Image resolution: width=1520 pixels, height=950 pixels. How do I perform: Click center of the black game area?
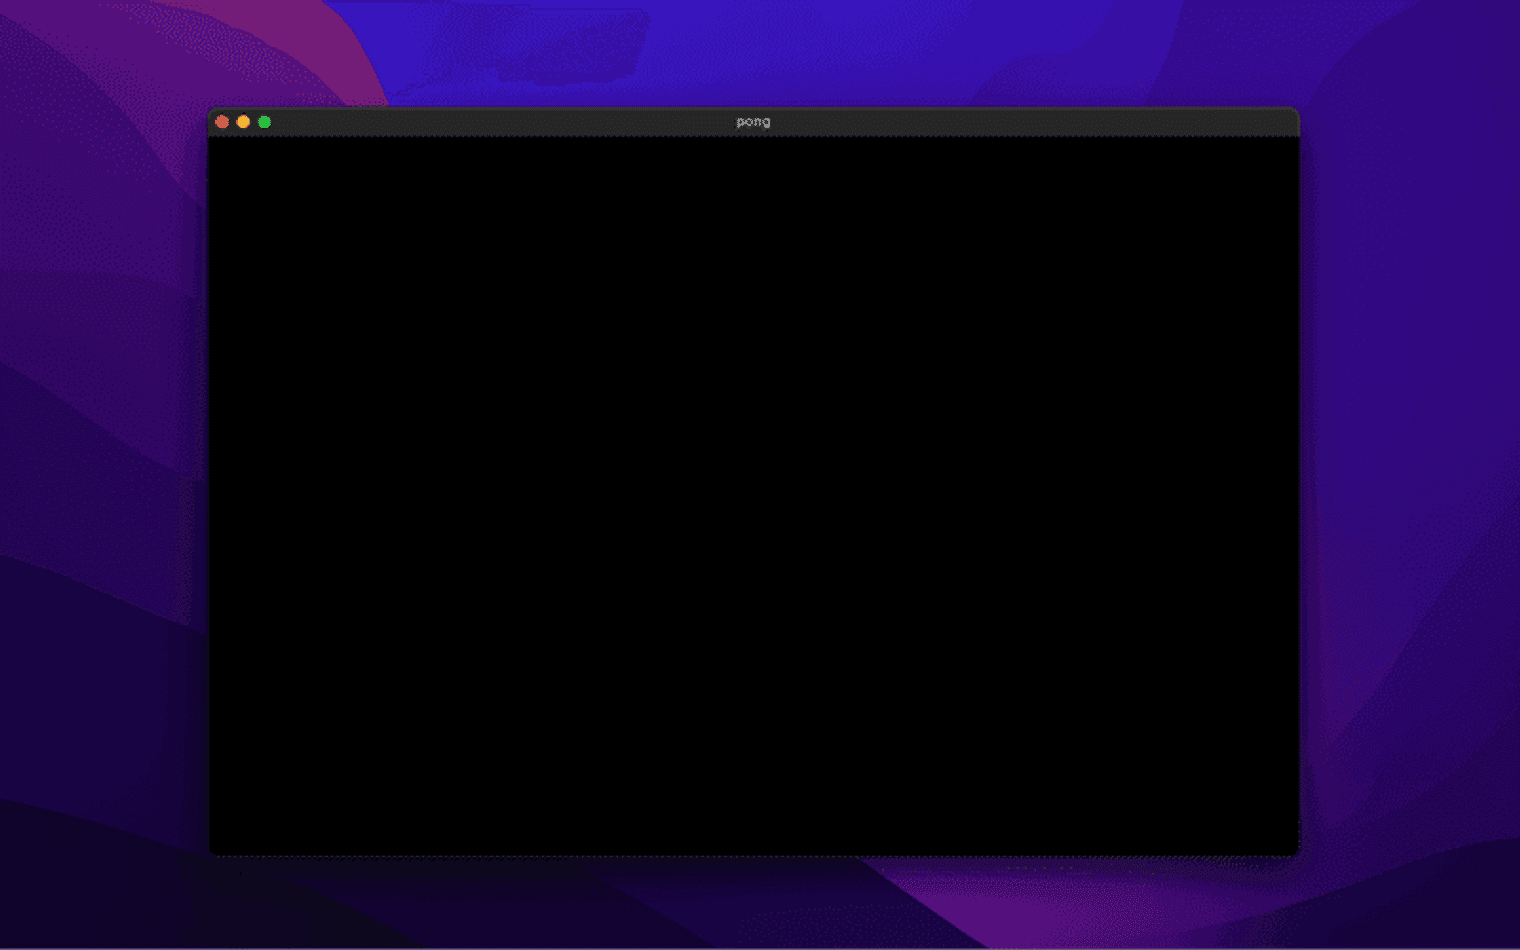pyautogui.click(x=753, y=496)
